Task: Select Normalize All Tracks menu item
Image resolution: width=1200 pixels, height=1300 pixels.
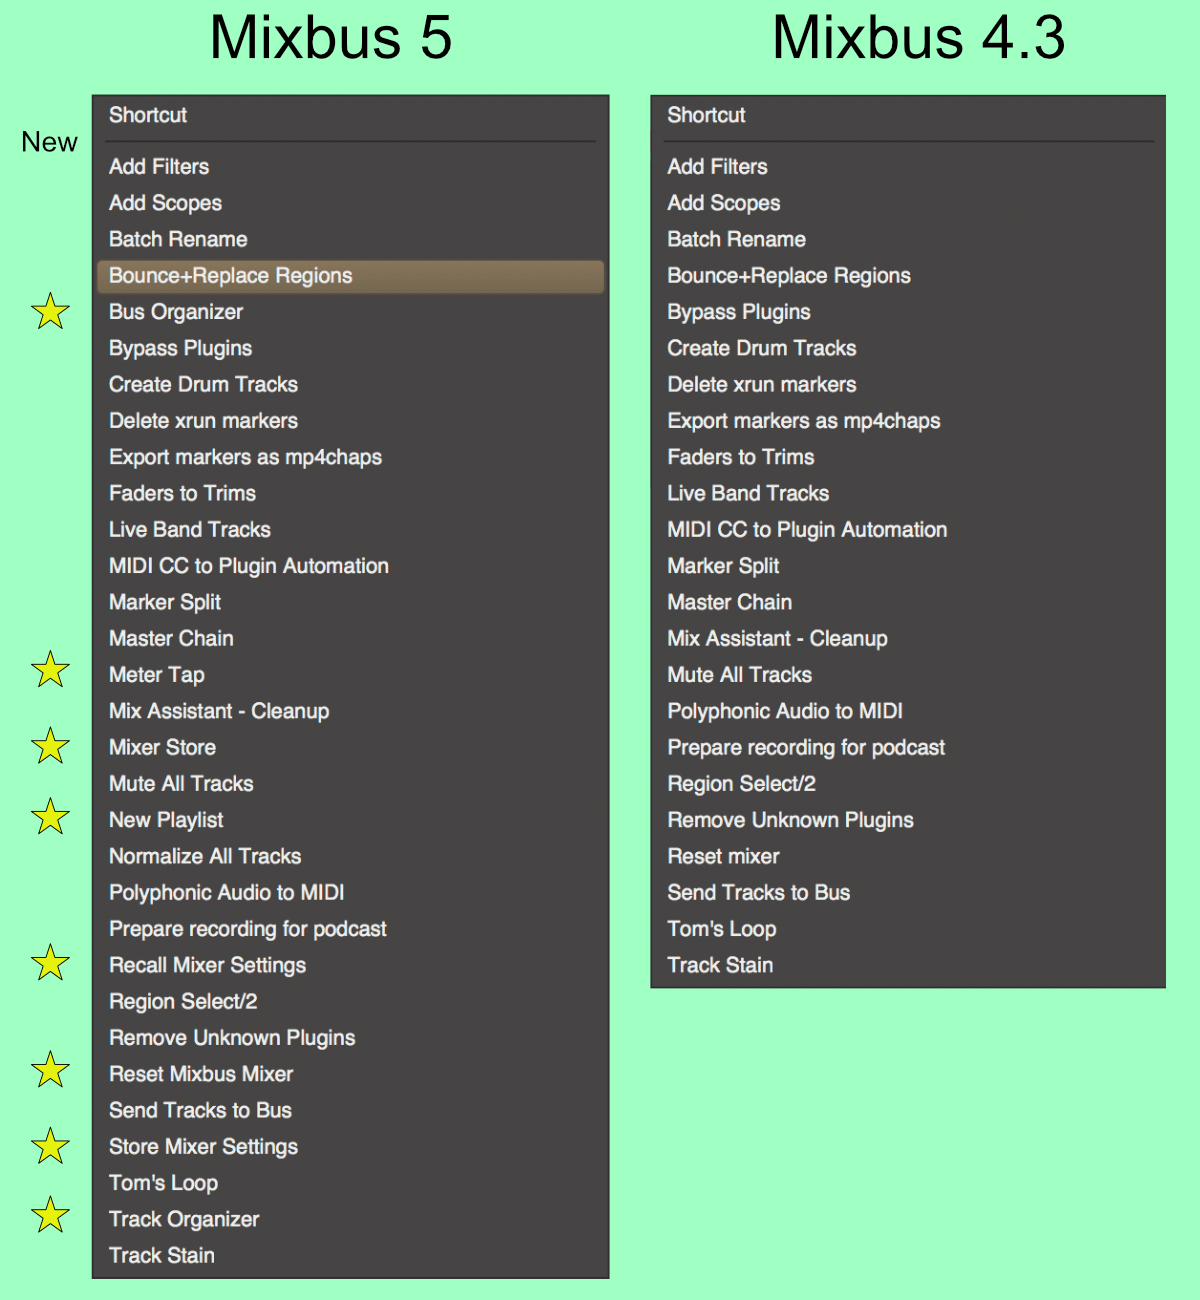Action: coord(205,856)
